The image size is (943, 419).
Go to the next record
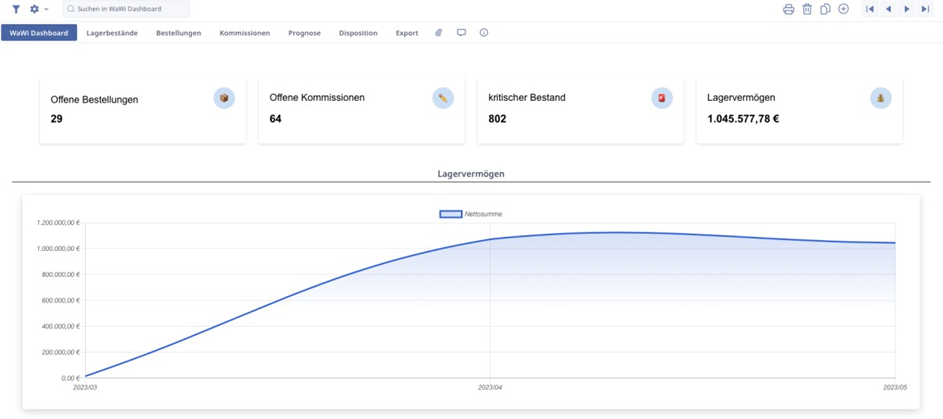click(x=907, y=9)
